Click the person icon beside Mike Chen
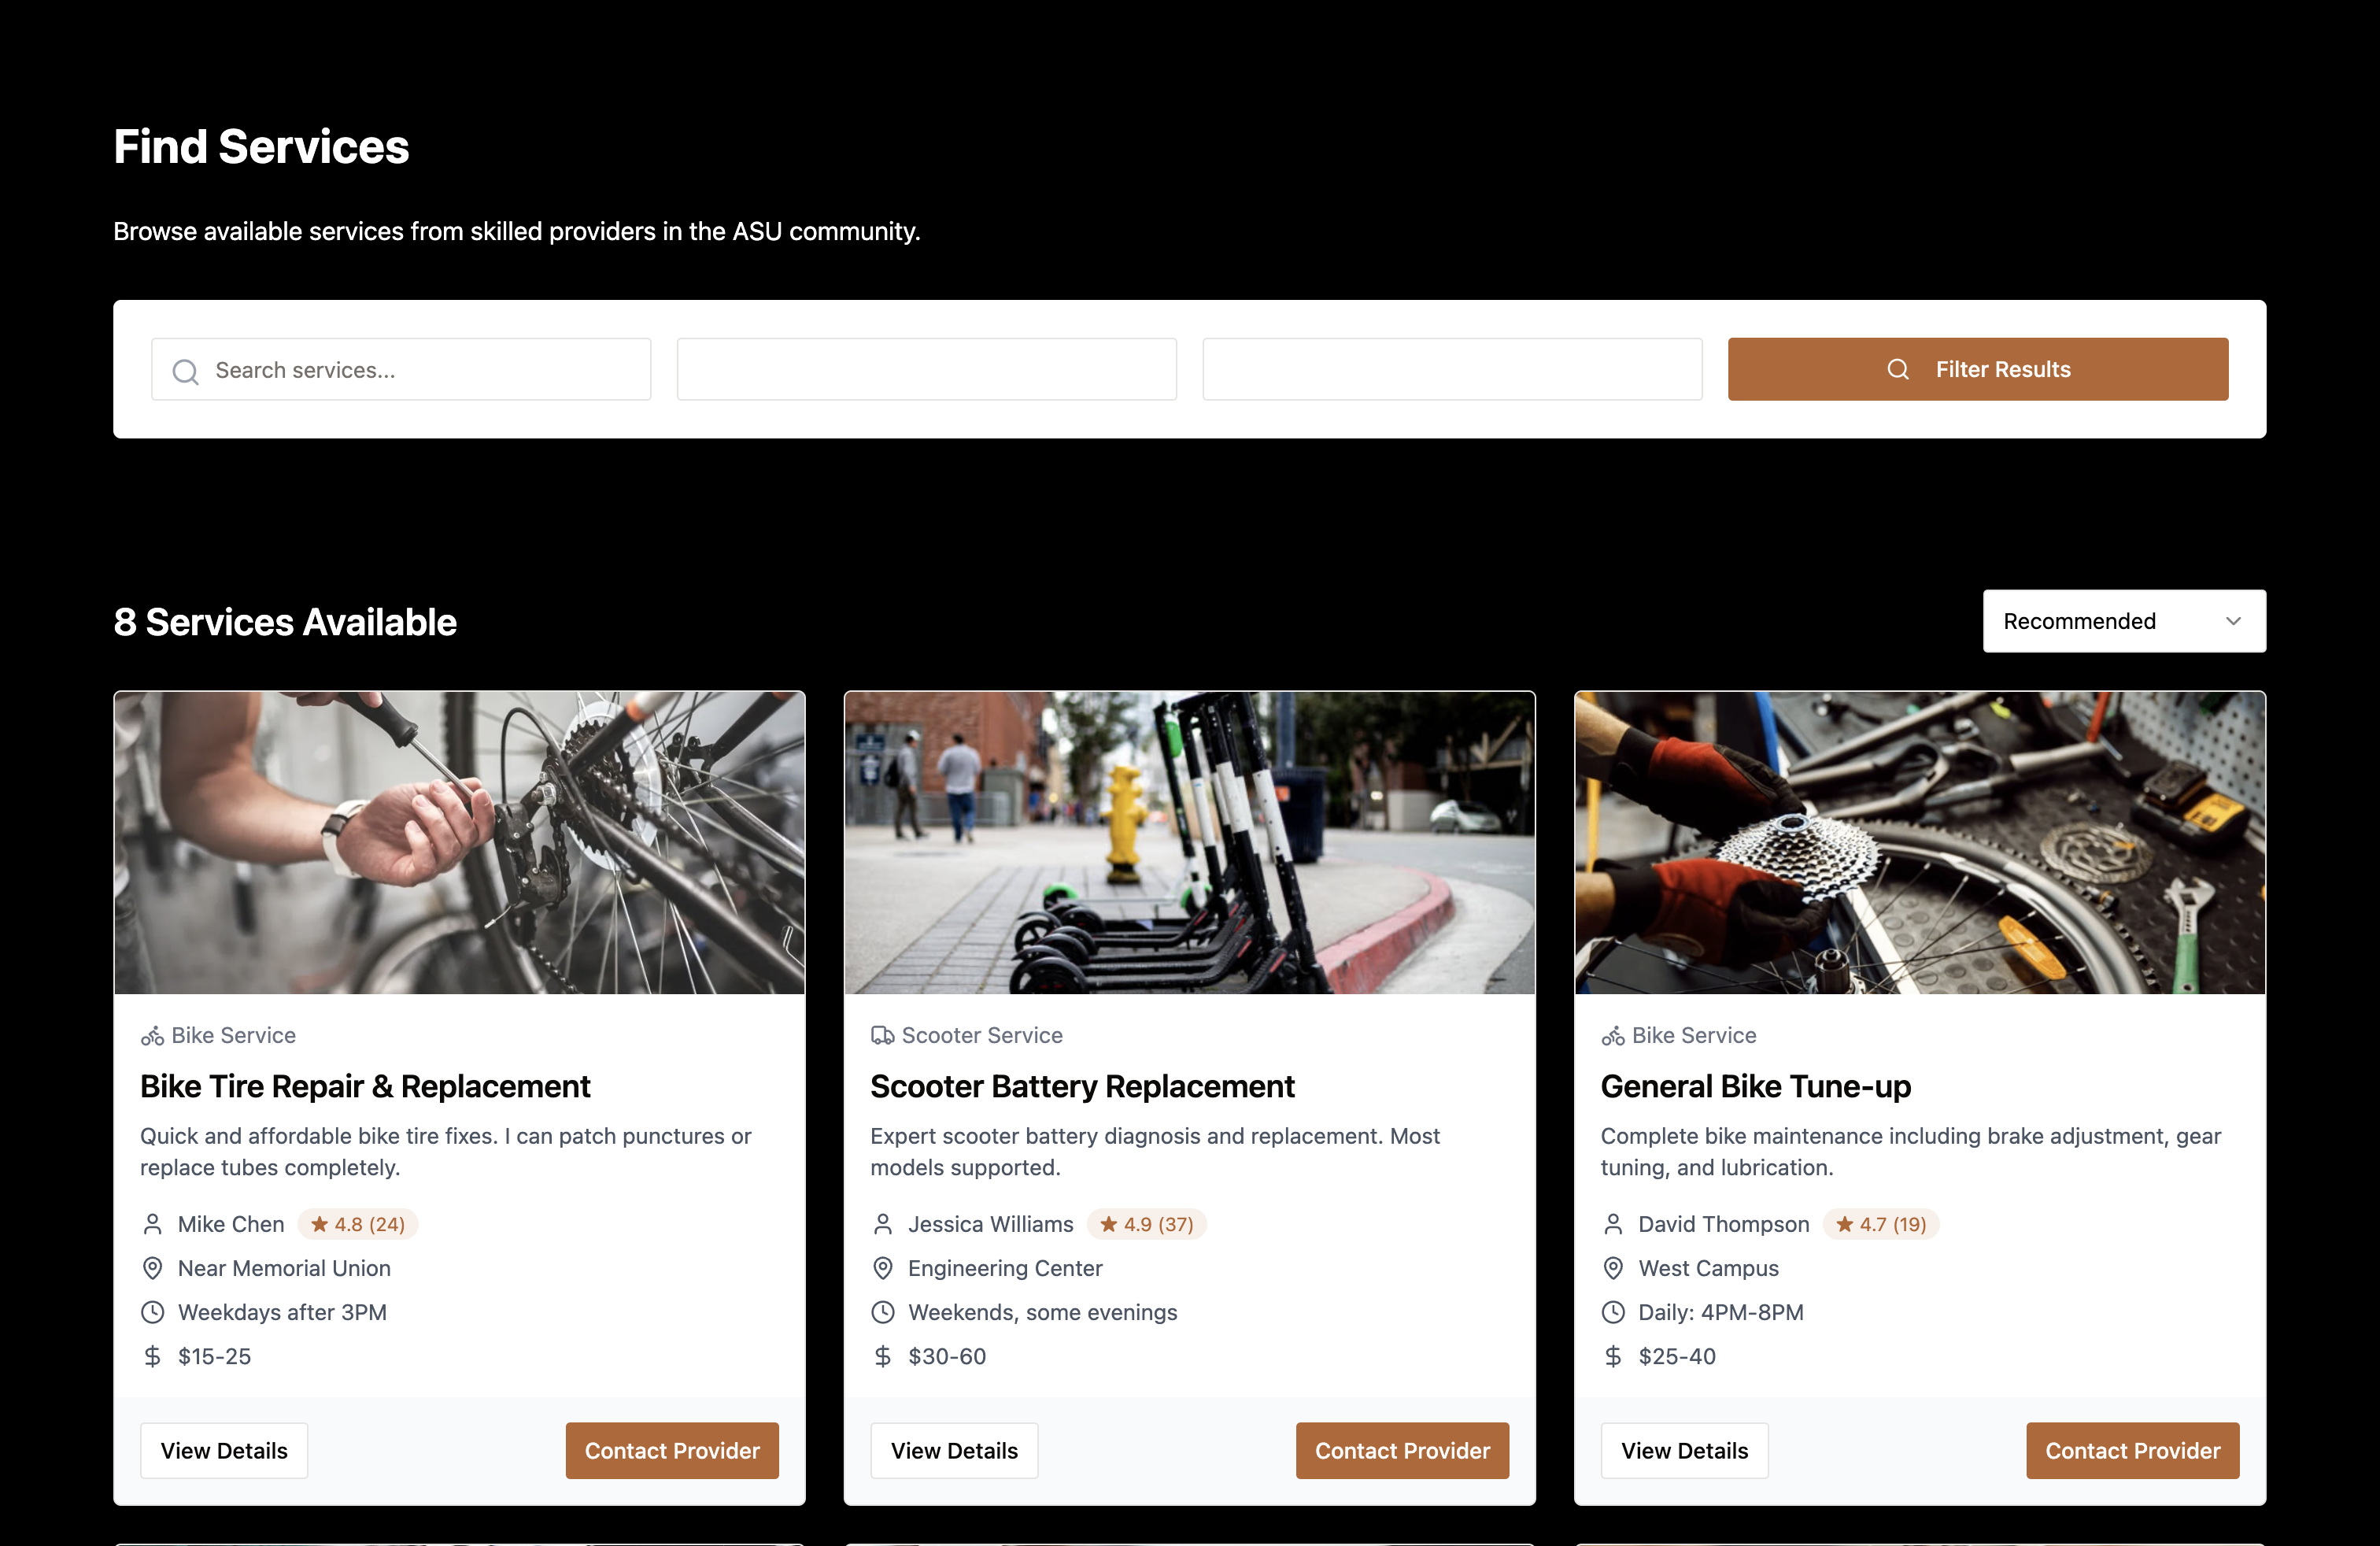Screen dimensions: 2380x1546 152,1224
